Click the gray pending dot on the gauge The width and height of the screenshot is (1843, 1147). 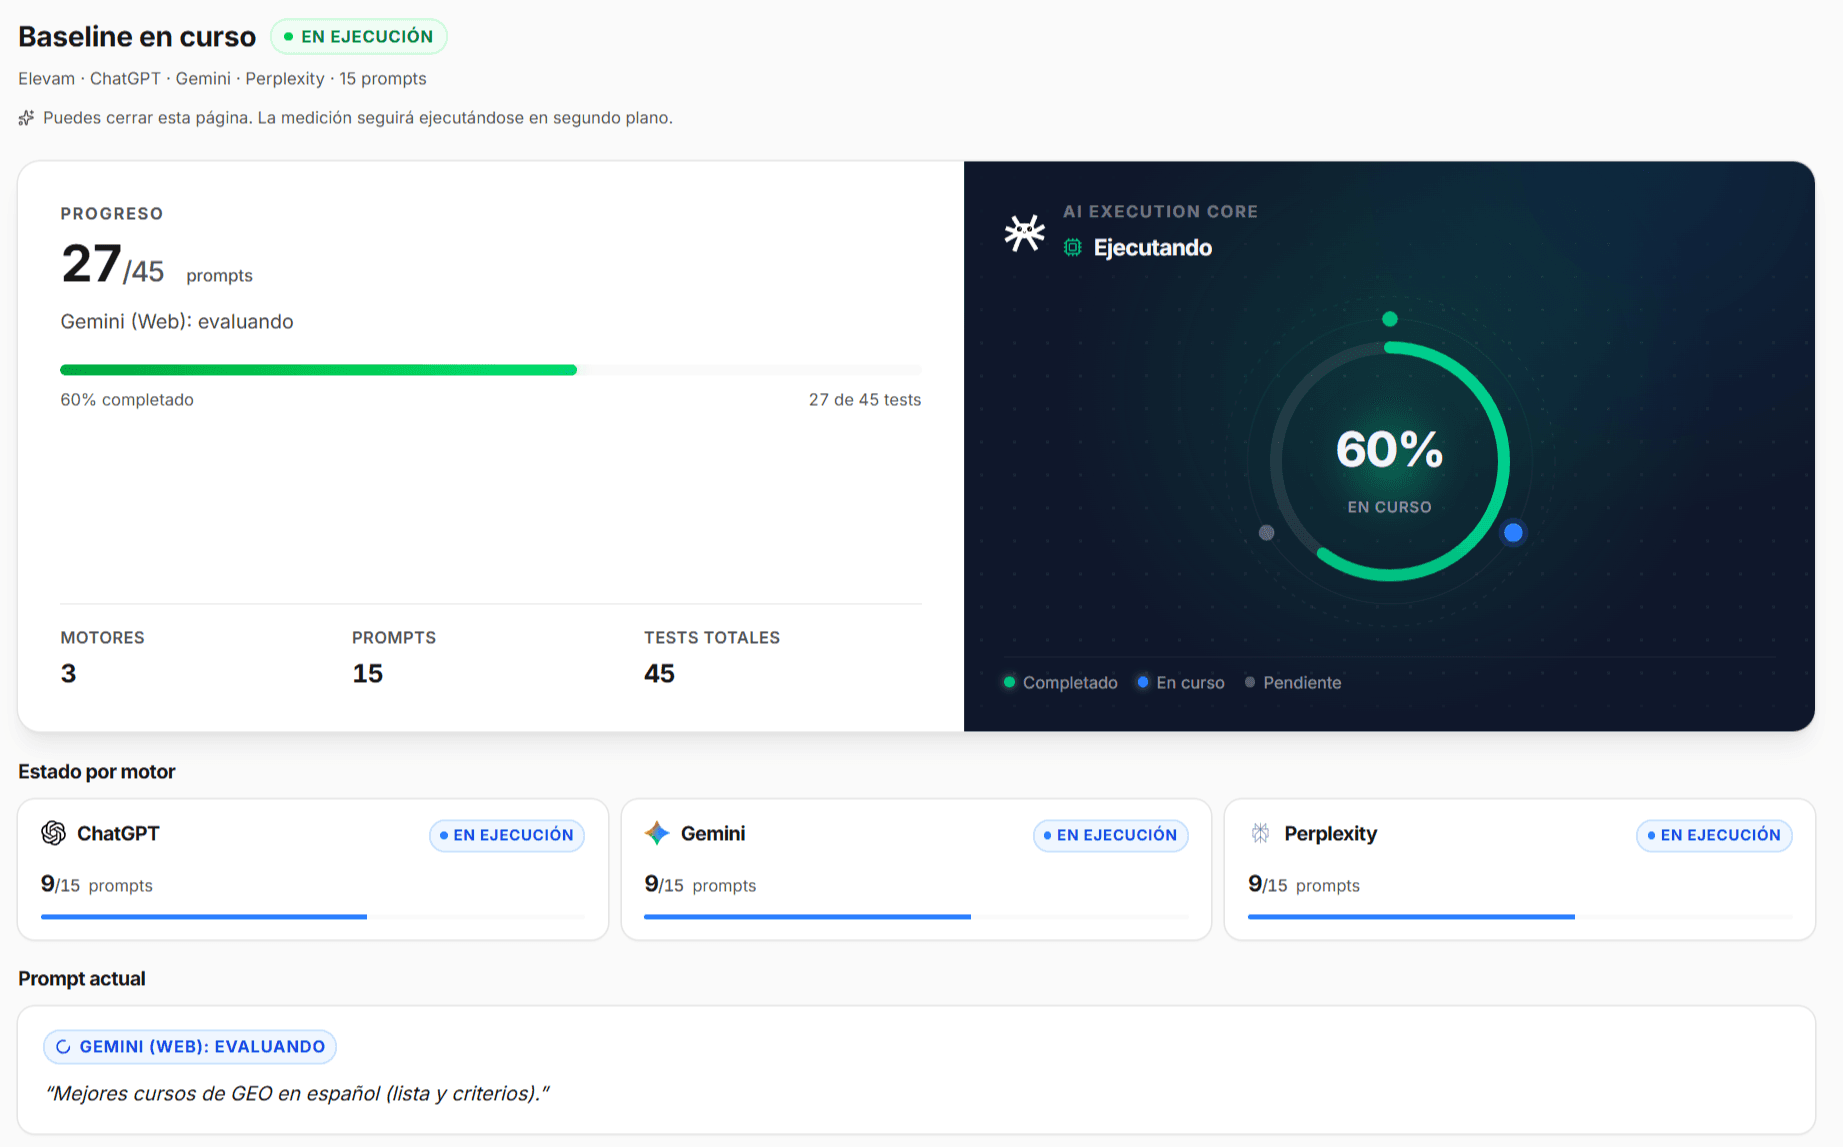[x=1267, y=533]
